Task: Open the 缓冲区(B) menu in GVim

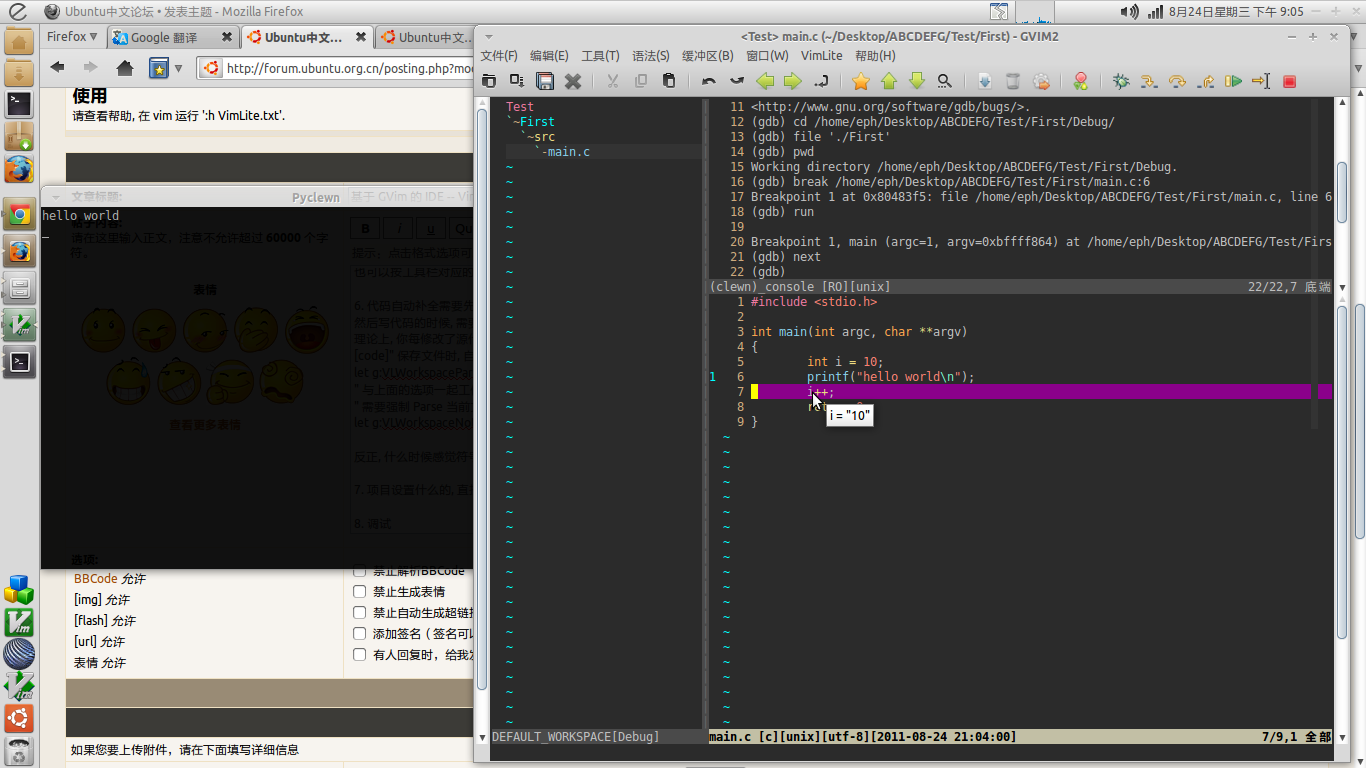Action: pyautogui.click(x=707, y=56)
